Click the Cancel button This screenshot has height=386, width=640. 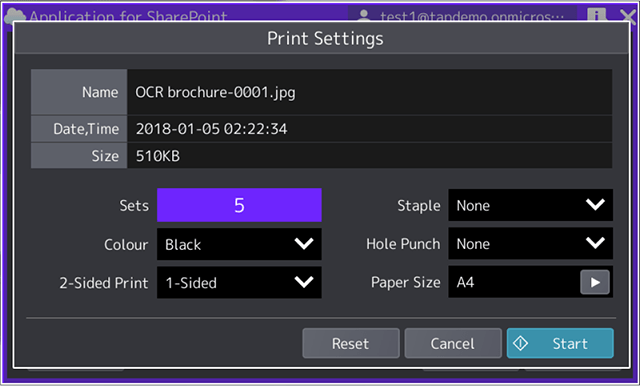pyautogui.click(x=453, y=343)
